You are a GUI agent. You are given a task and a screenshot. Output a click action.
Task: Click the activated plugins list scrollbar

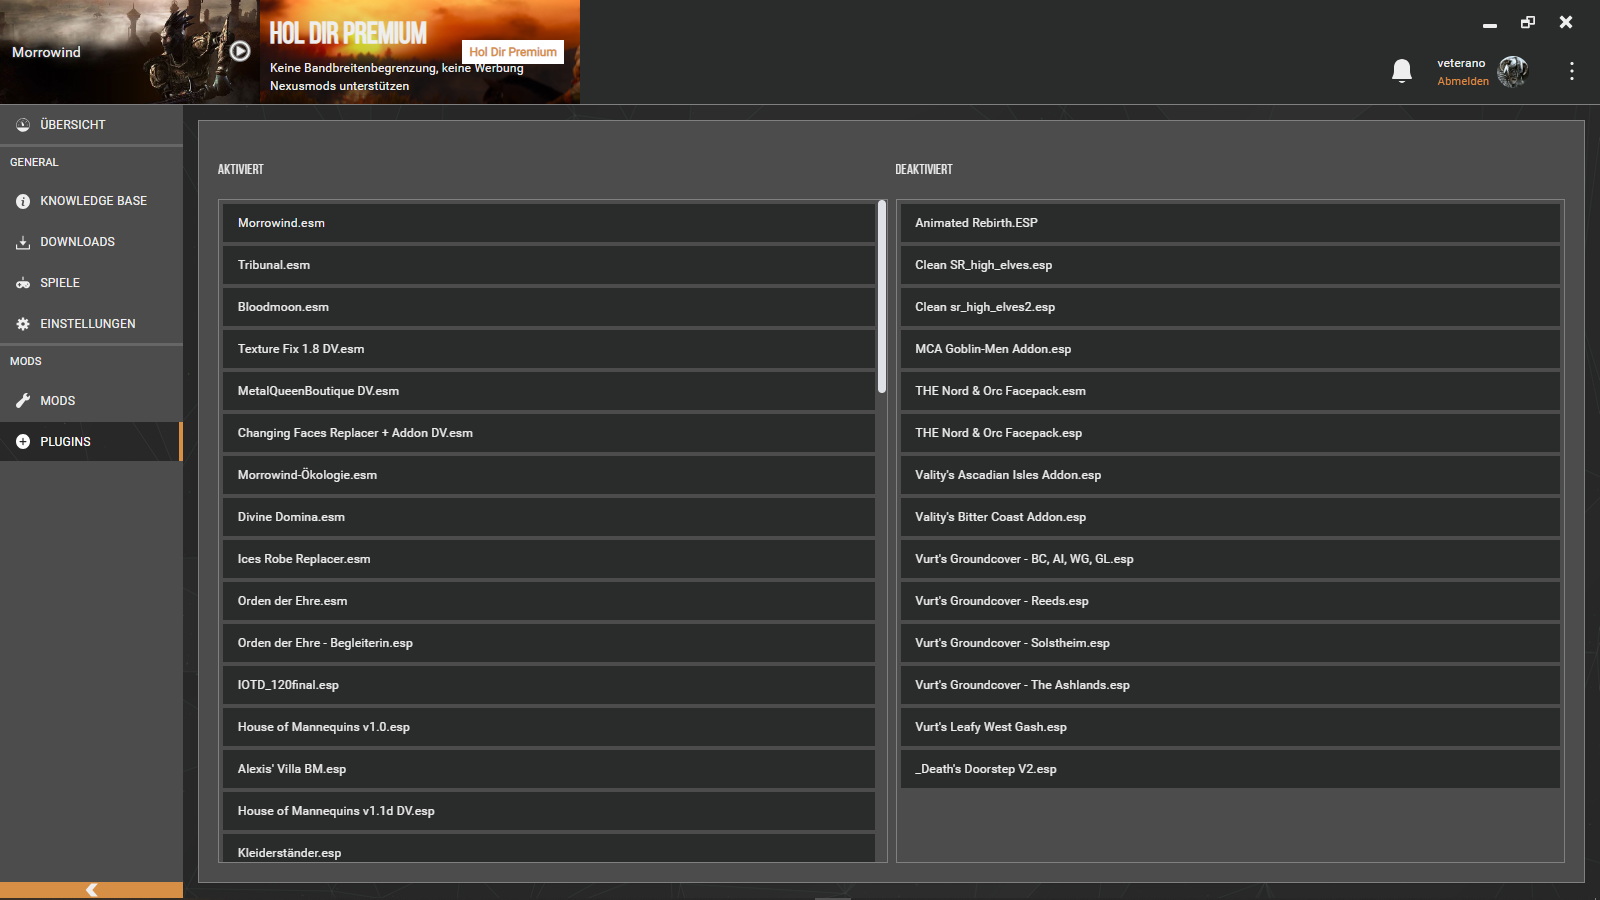click(881, 296)
